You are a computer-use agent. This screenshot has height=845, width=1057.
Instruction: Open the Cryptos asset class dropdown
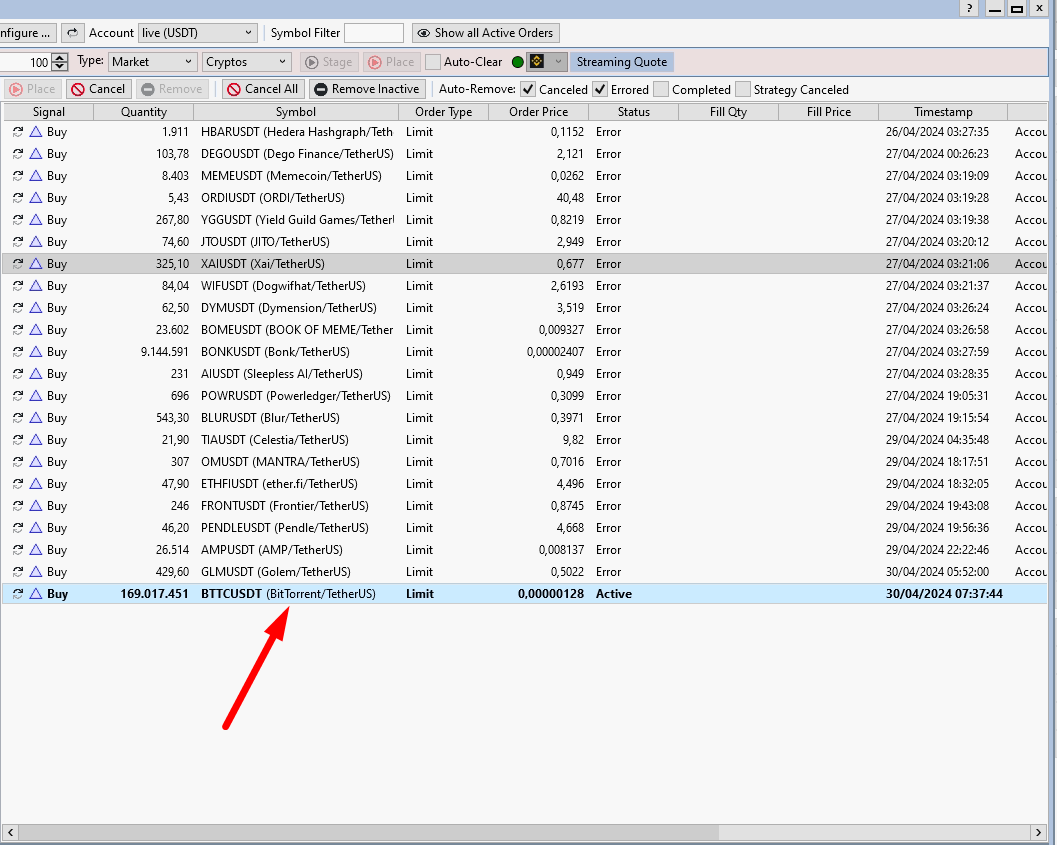pos(247,62)
